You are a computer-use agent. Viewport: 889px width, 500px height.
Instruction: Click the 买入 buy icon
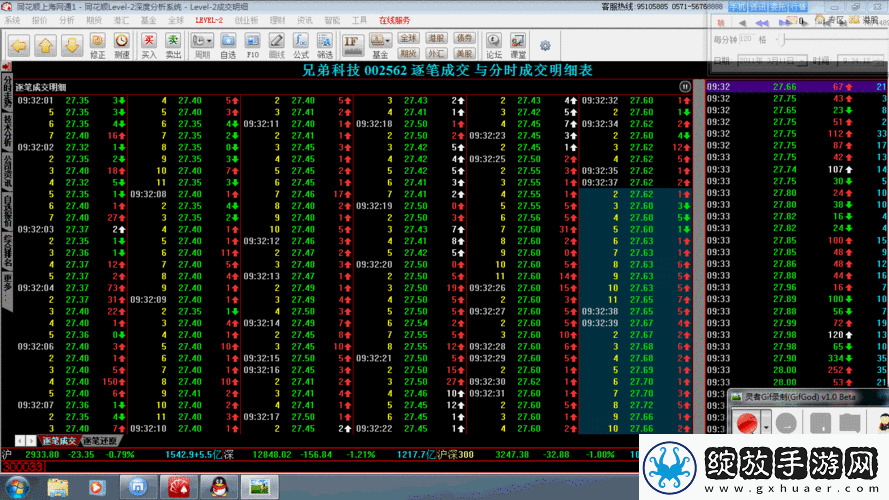coord(149,46)
